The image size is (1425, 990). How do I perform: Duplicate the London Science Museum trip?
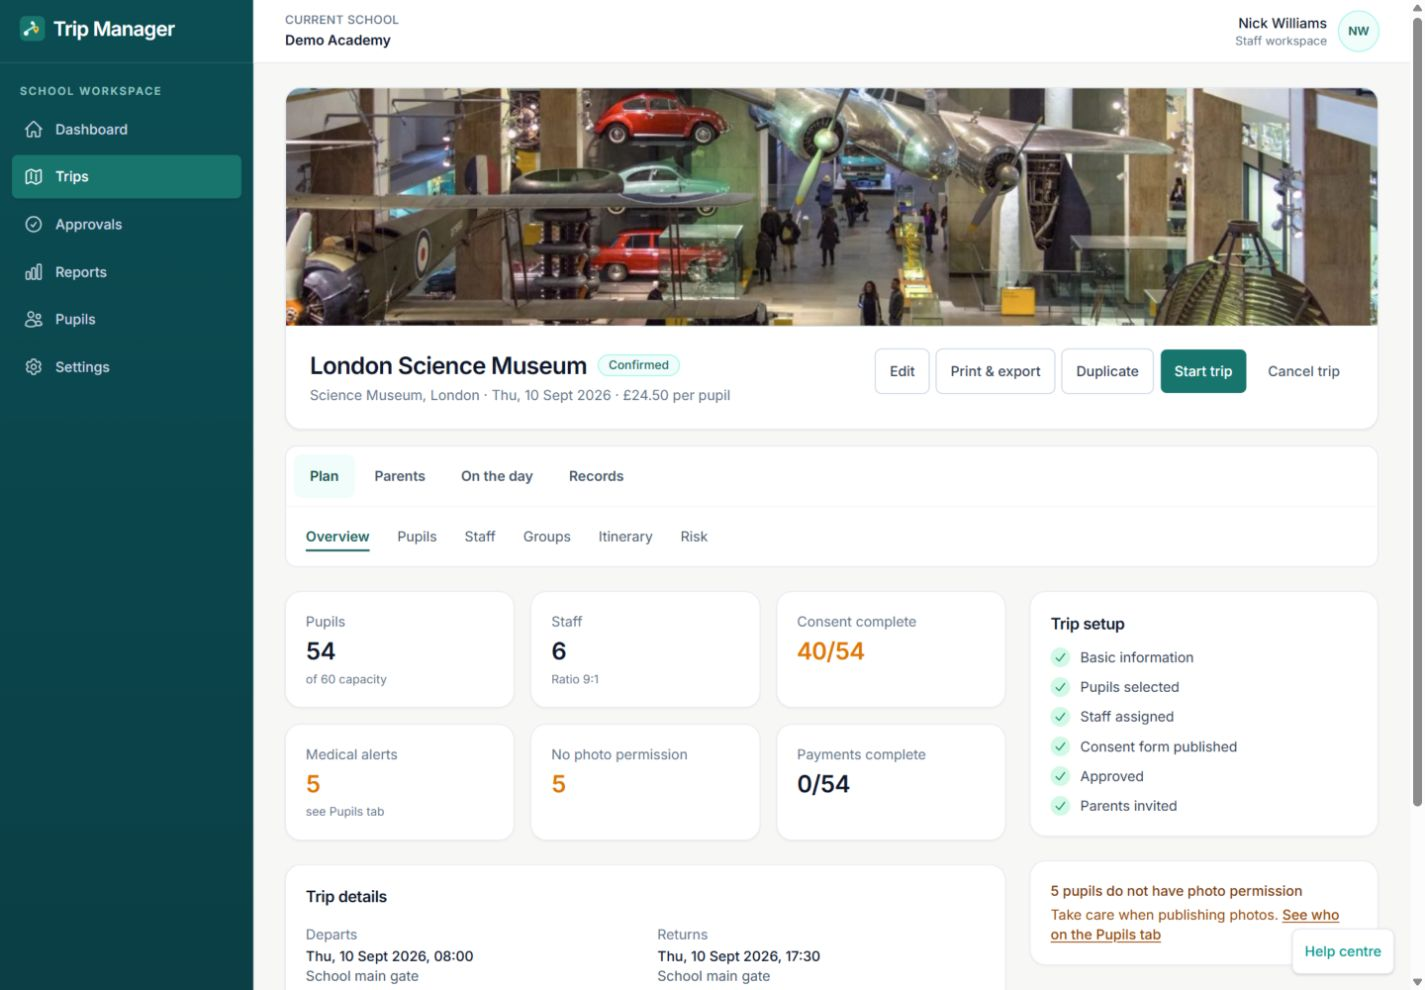1107,371
